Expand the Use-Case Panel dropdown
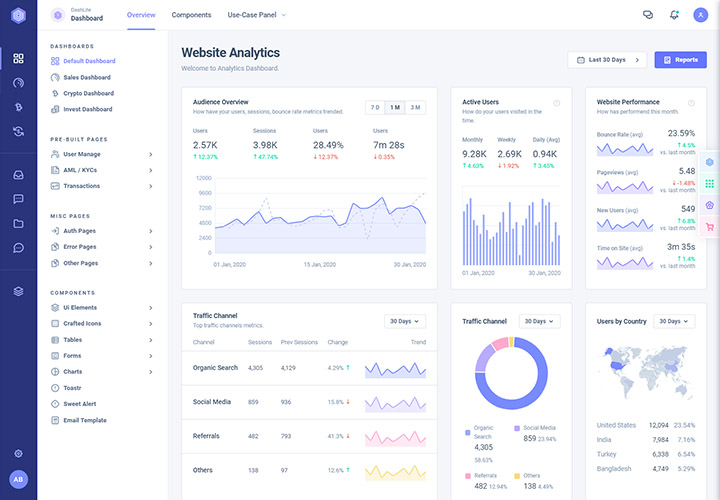The image size is (720, 500). (257, 15)
